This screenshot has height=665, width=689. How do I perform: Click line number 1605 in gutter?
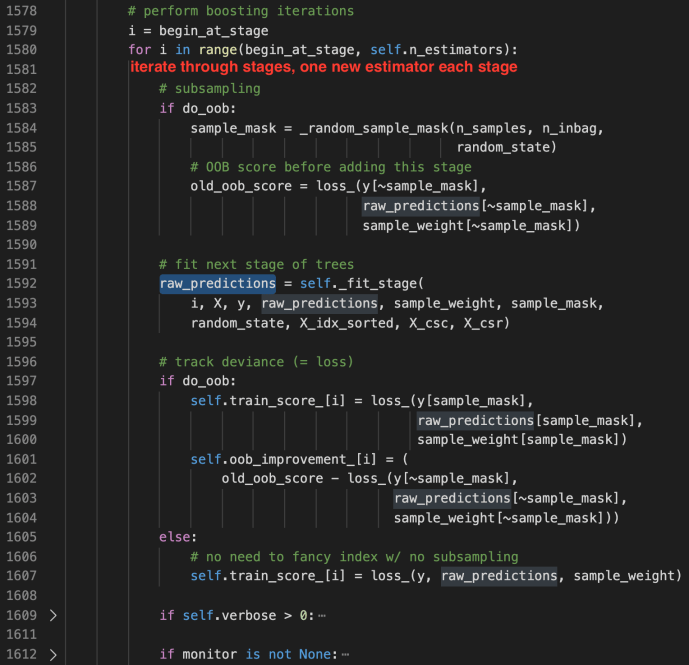tap(22, 537)
